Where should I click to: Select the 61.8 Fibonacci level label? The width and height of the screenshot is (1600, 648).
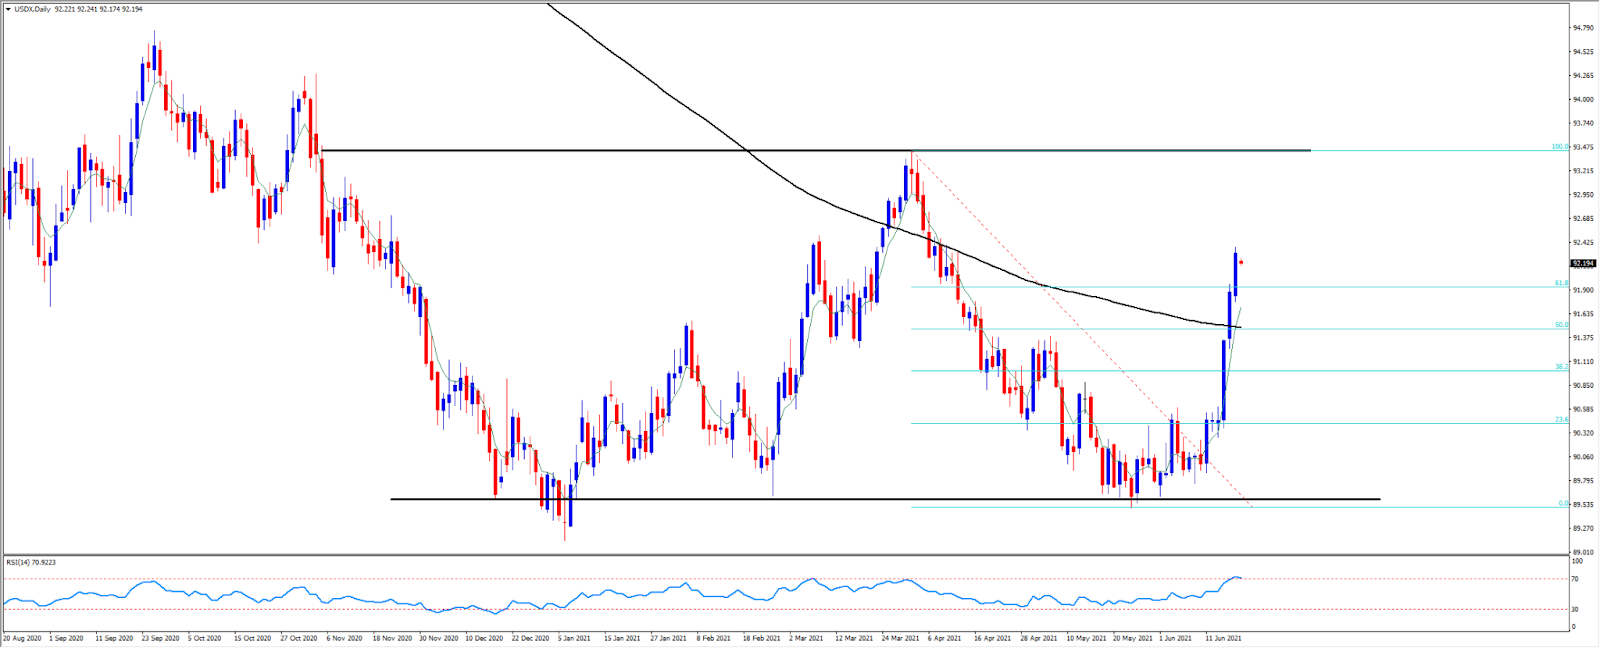tap(1561, 283)
